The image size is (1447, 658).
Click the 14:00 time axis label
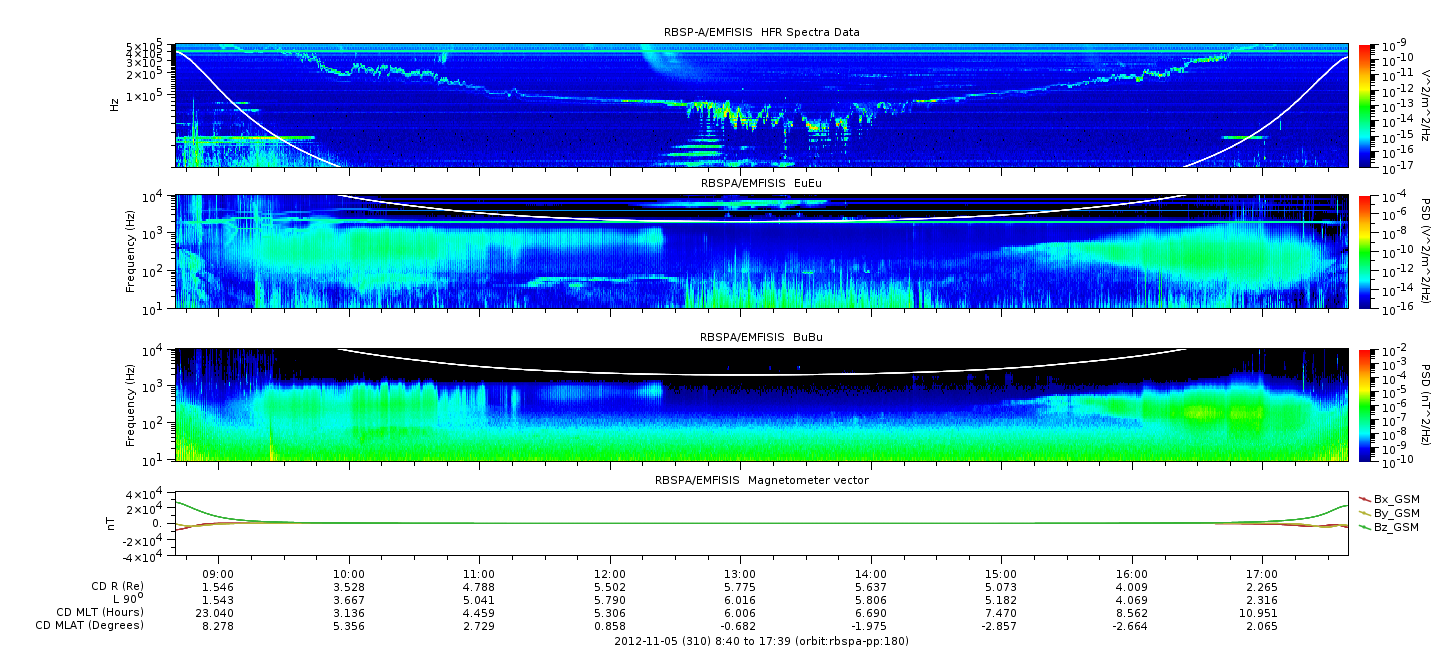pyautogui.click(x=870, y=576)
